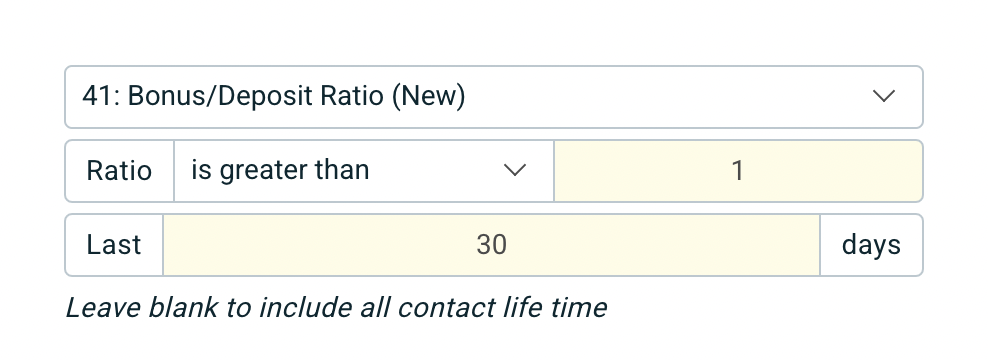
Task: Click the '41: Bonus/Deposit Ratio' text
Action: [234, 96]
